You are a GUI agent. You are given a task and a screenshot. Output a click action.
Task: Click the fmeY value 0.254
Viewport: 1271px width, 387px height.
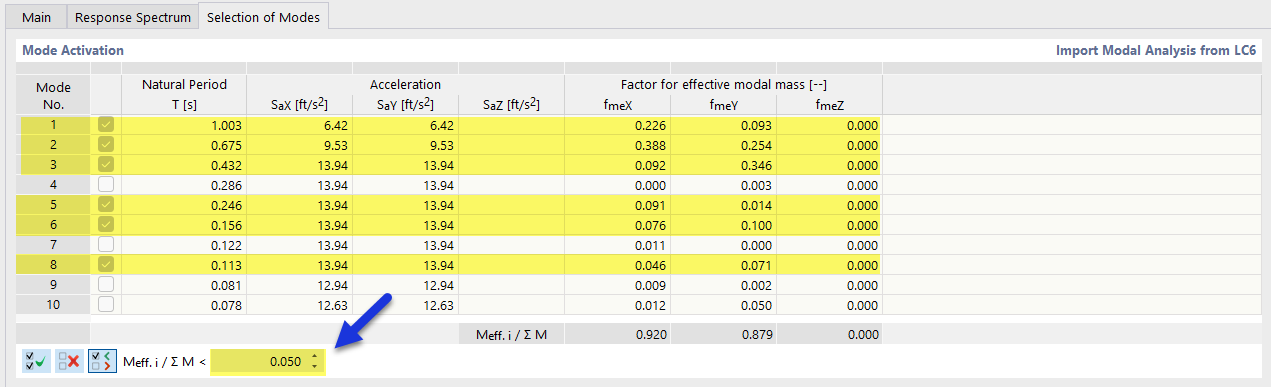click(x=723, y=145)
